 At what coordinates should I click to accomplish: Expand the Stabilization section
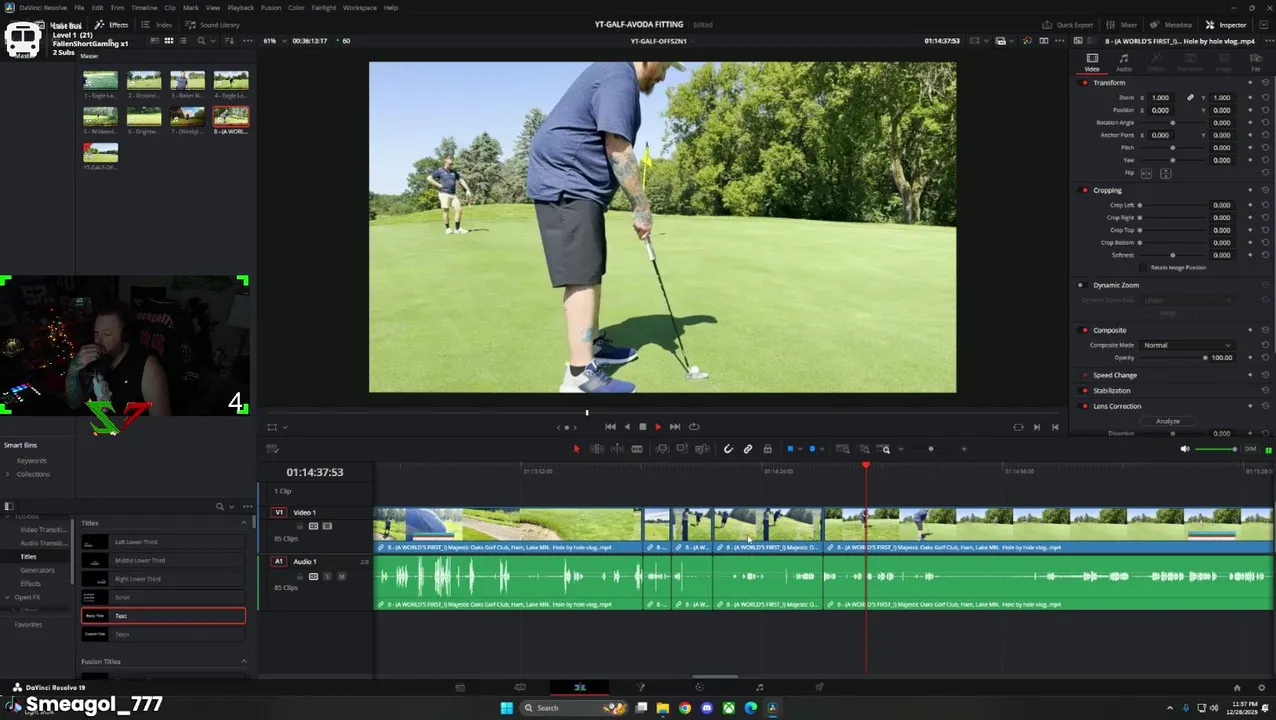pyautogui.click(x=1112, y=391)
